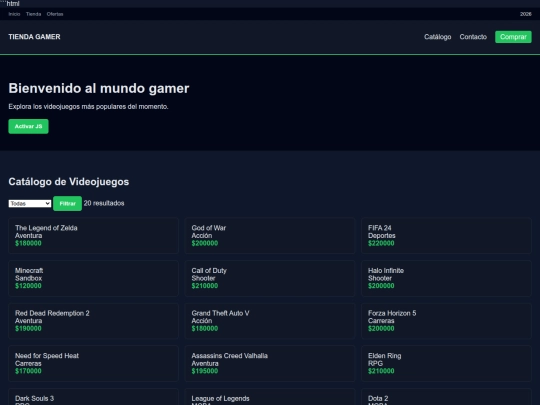
Task: Select the Assassins Creed Valhalla card
Action: tap(270, 363)
